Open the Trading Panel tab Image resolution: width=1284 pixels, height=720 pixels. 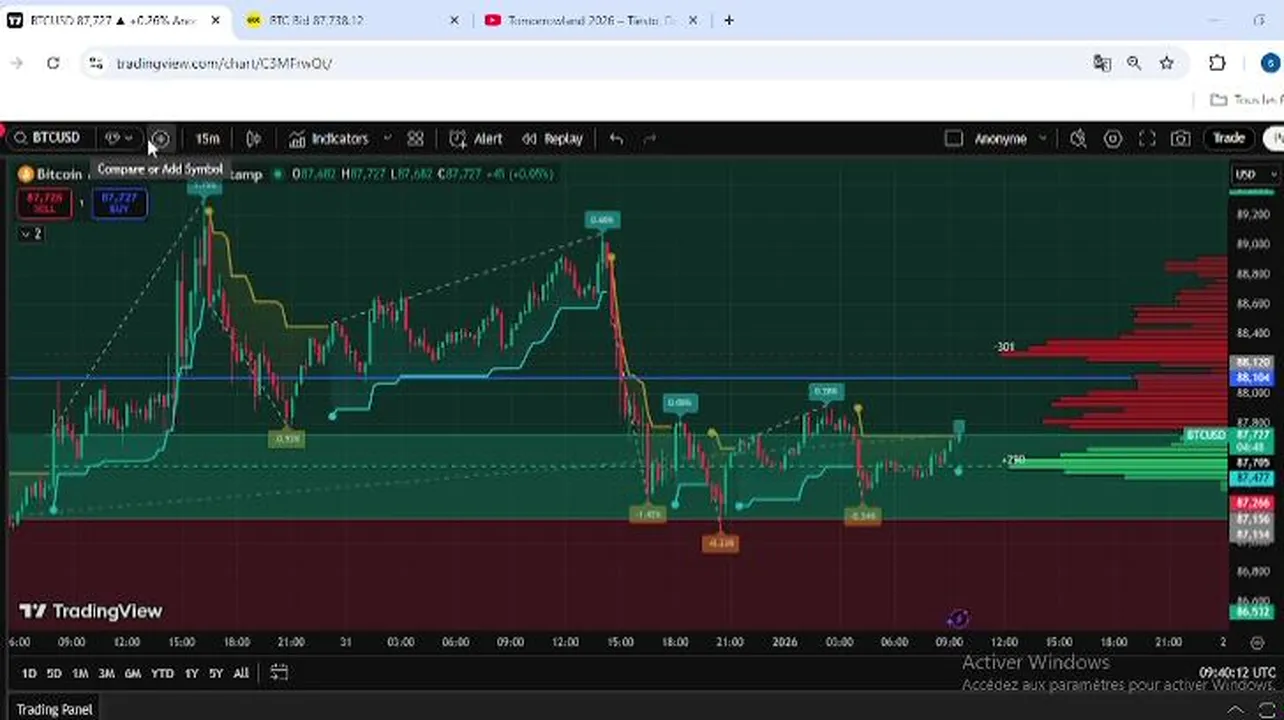tap(54, 710)
